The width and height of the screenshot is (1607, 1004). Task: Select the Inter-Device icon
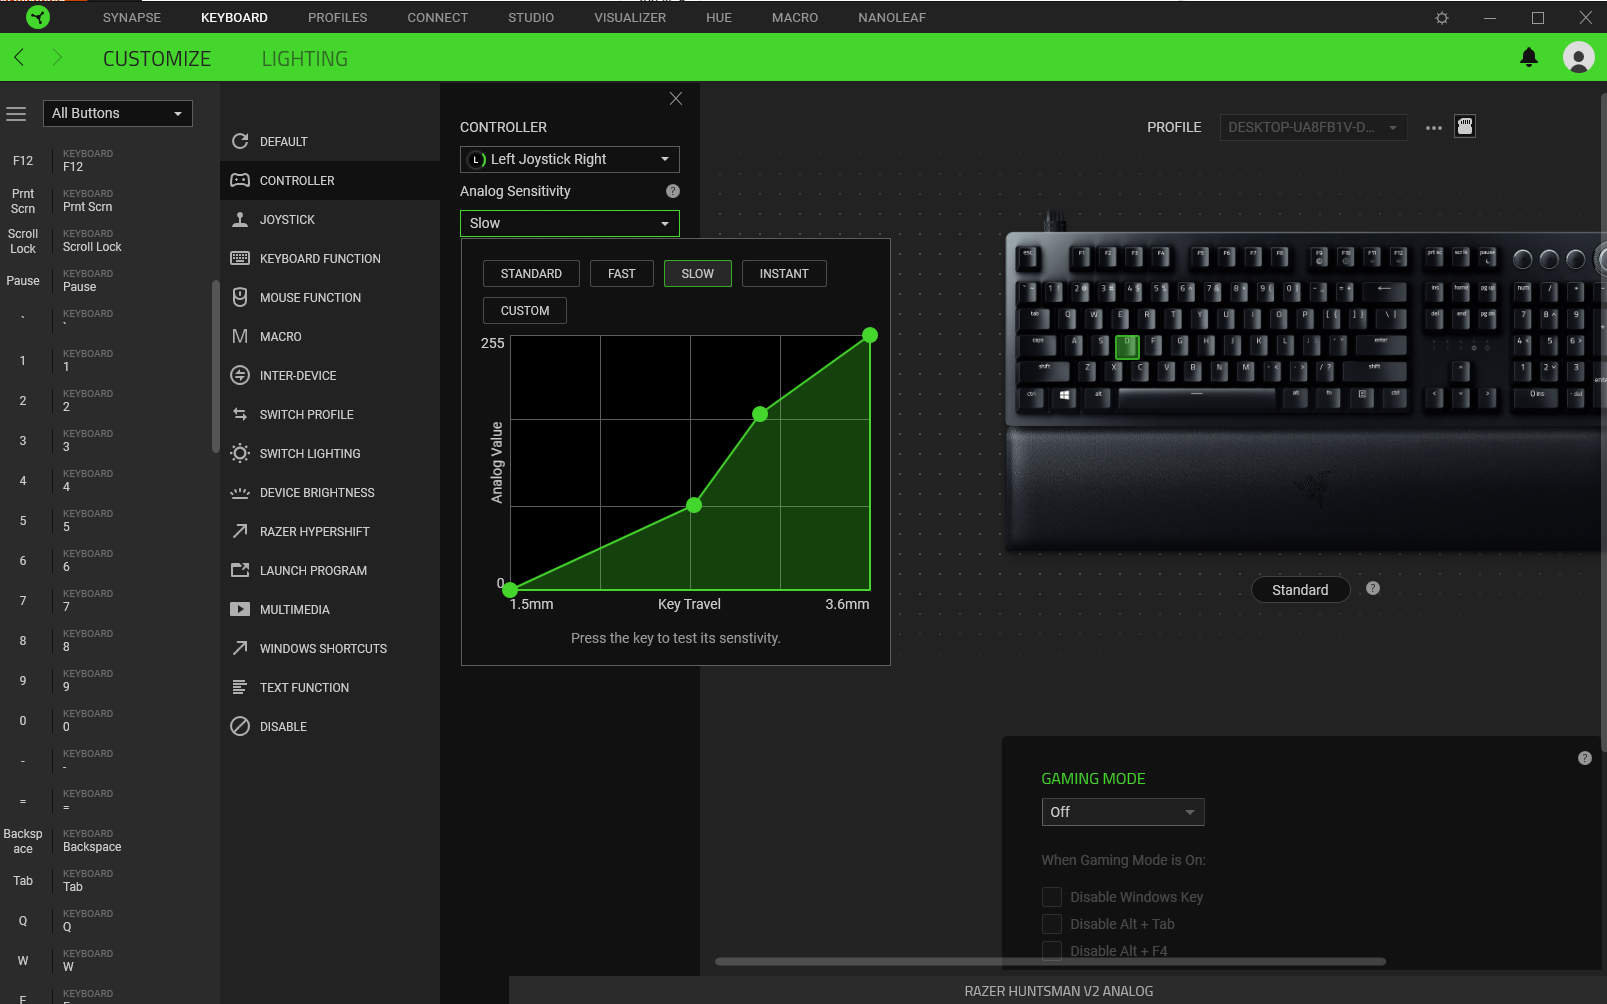240,375
